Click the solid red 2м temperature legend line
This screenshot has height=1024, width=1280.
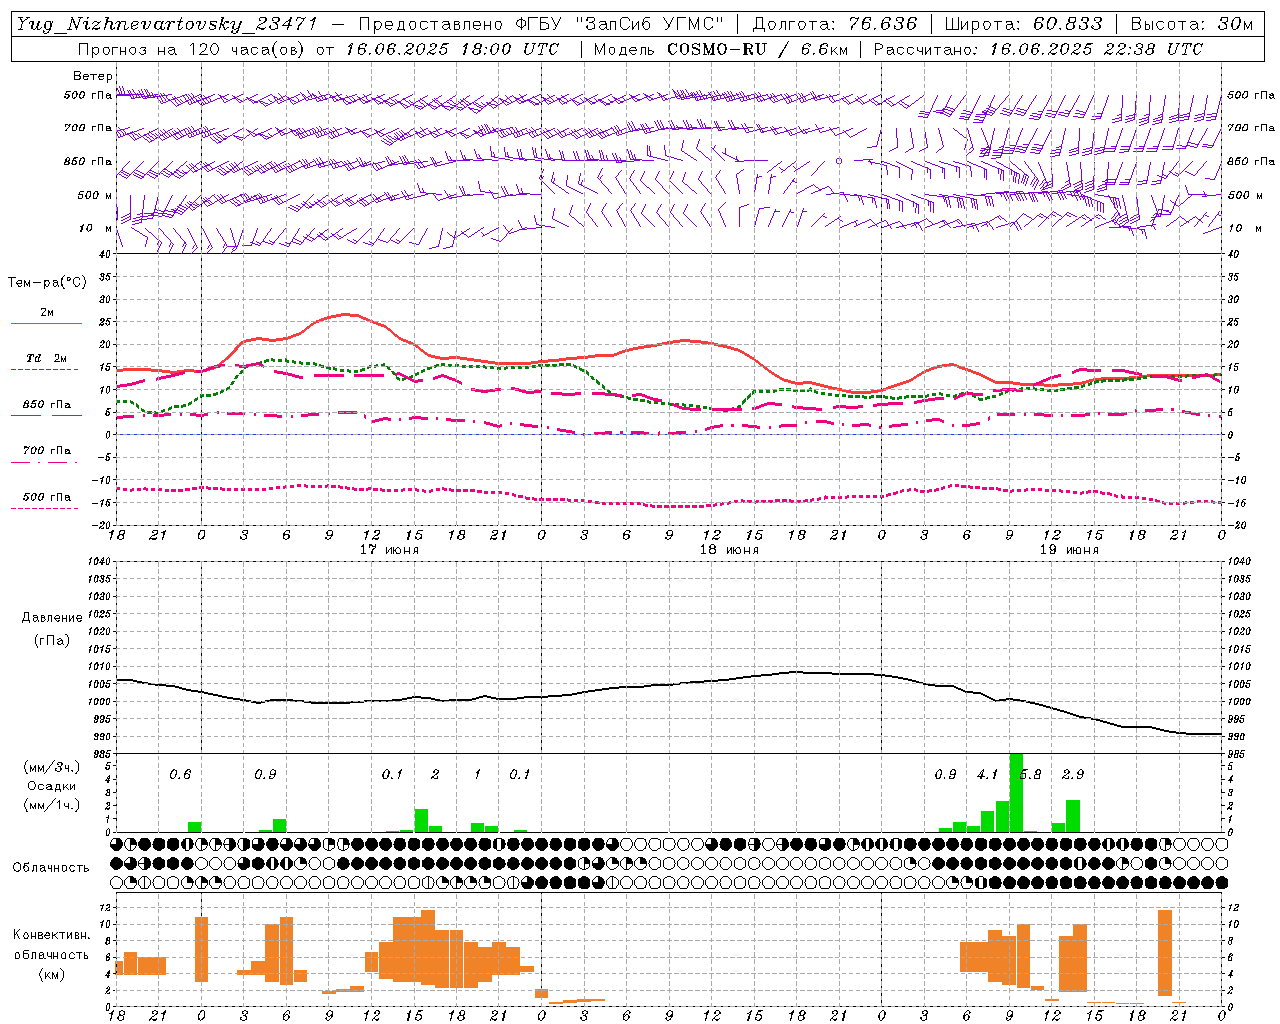click(x=46, y=323)
